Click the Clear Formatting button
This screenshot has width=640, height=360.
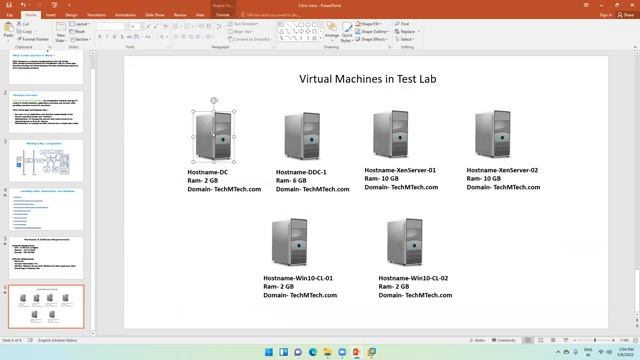(165, 27)
